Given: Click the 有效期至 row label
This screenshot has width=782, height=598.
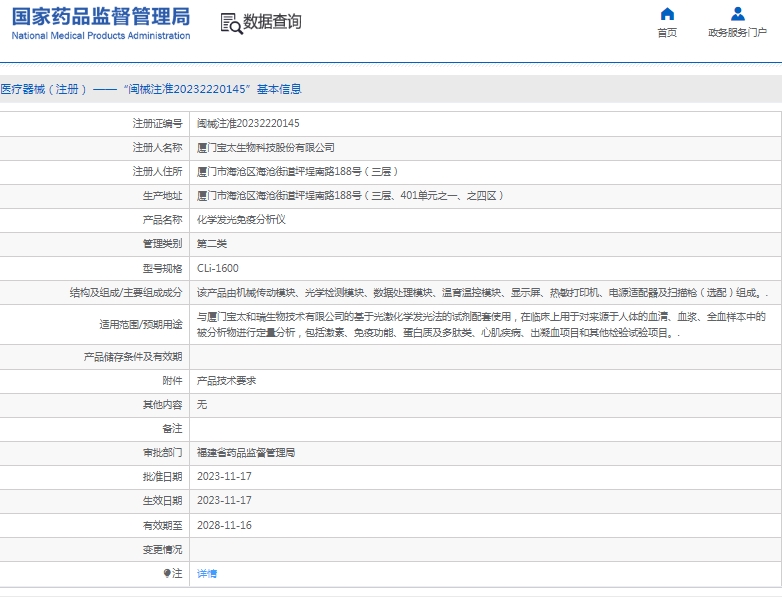Looking at the screenshot, I should click(x=163, y=525).
